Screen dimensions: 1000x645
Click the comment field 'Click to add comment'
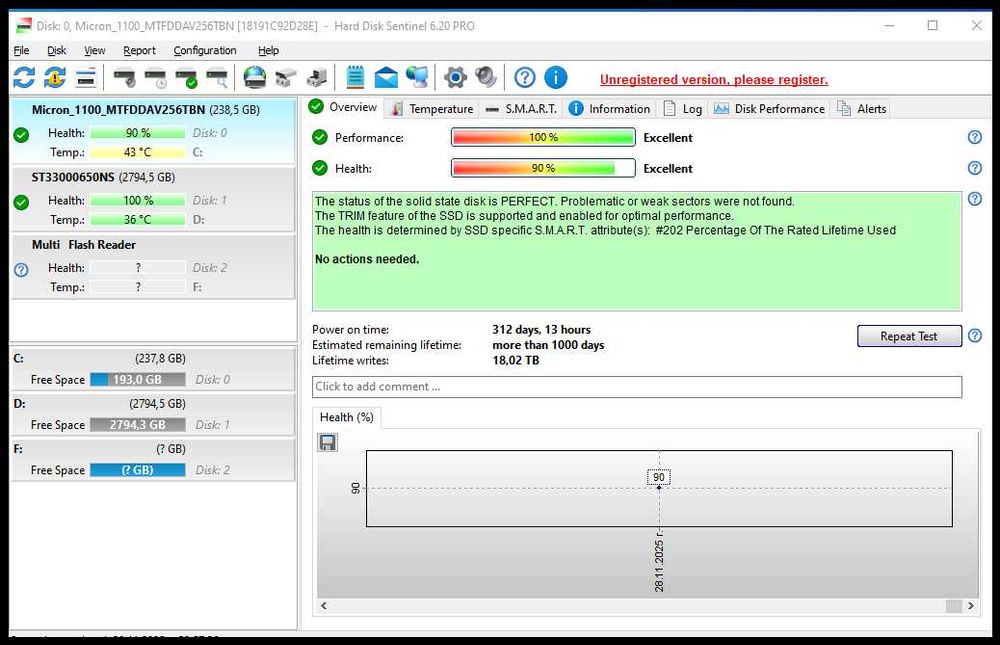coord(636,387)
